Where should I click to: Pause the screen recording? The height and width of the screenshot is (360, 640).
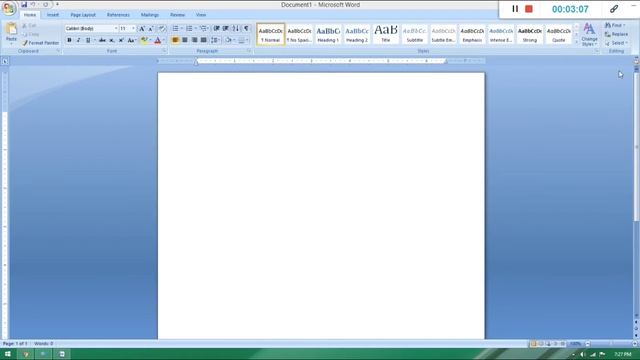[515, 9]
